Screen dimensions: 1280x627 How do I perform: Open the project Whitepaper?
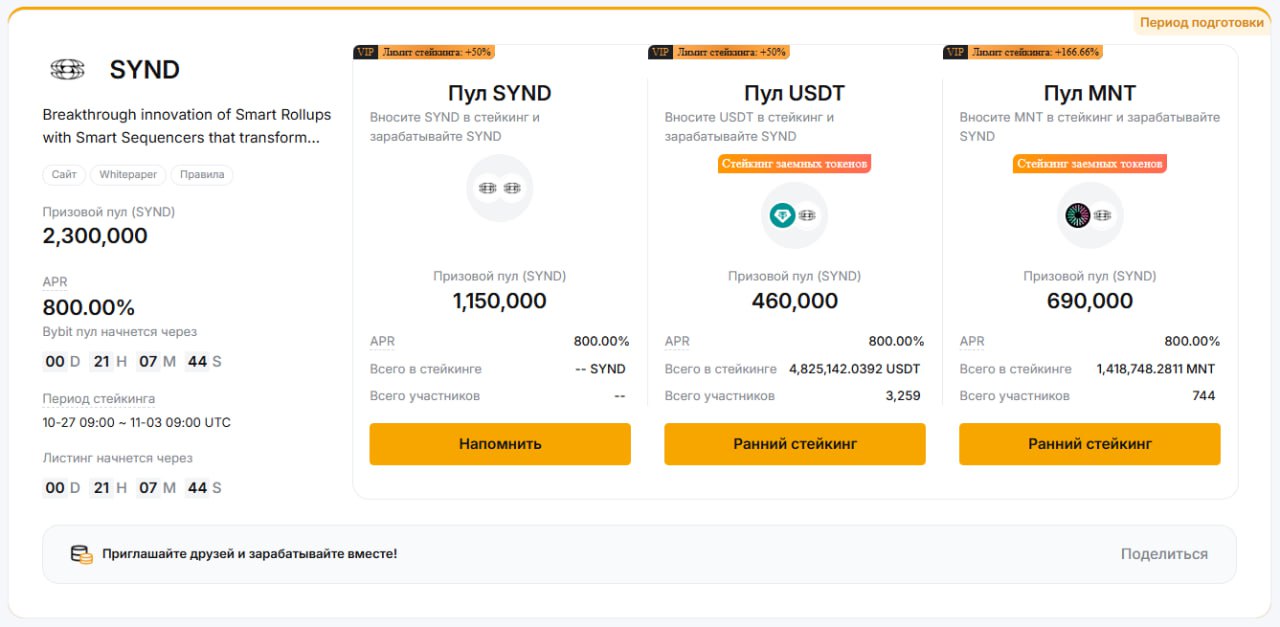[127, 174]
